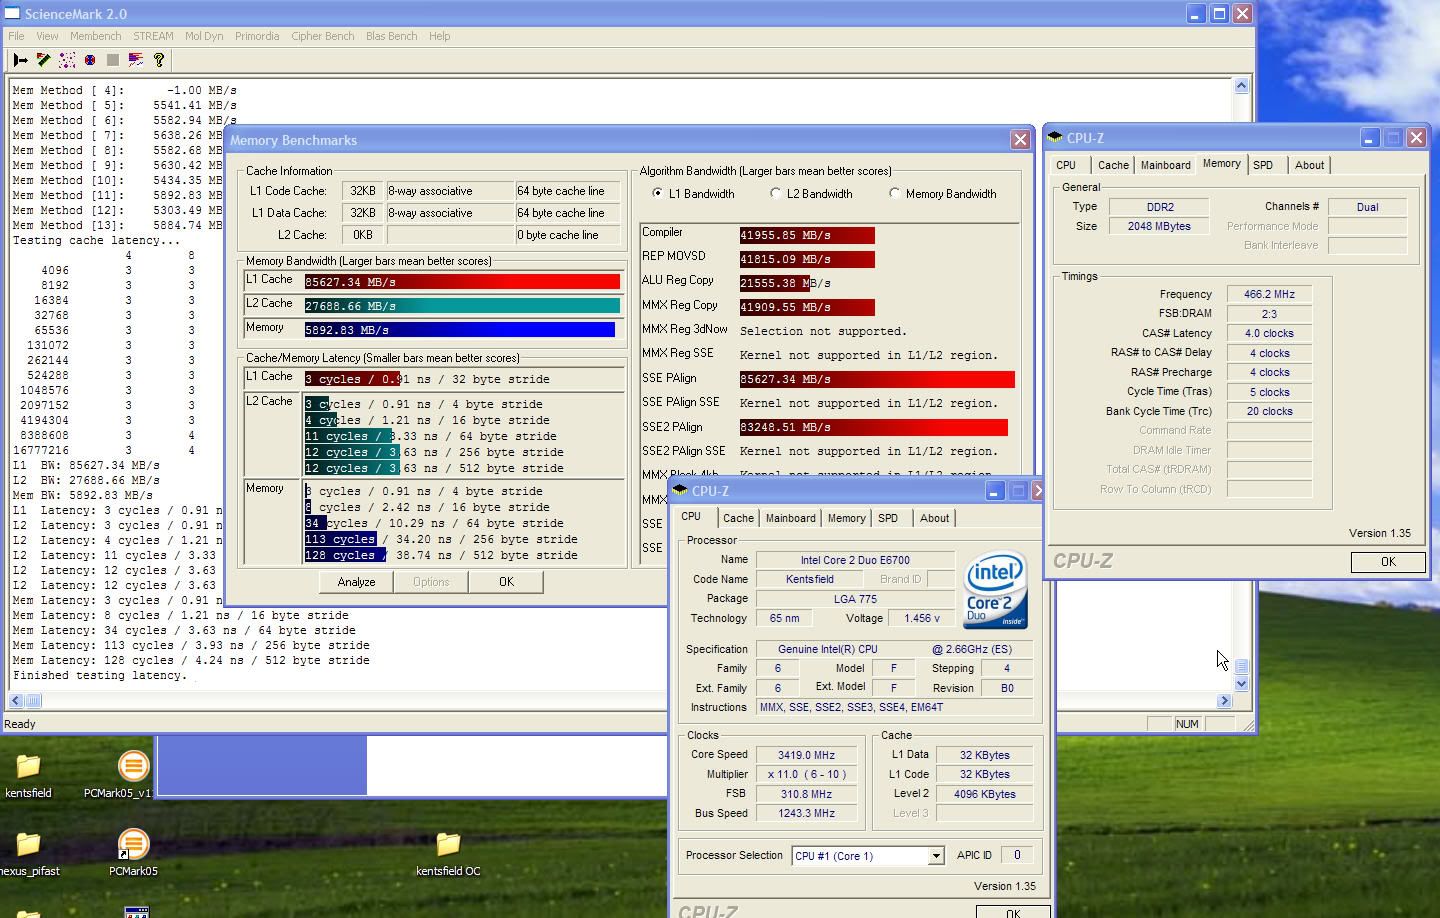The image size is (1440, 918).
Task: Launch the PCMark05 shortcut icon
Action: [132, 845]
